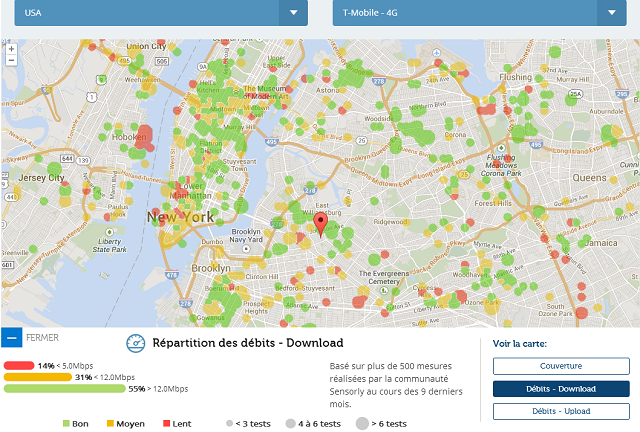Viewport: 640px width, 432px height.
Task: Click the arrow on the USA selector
Action: [x=293, y=12]
